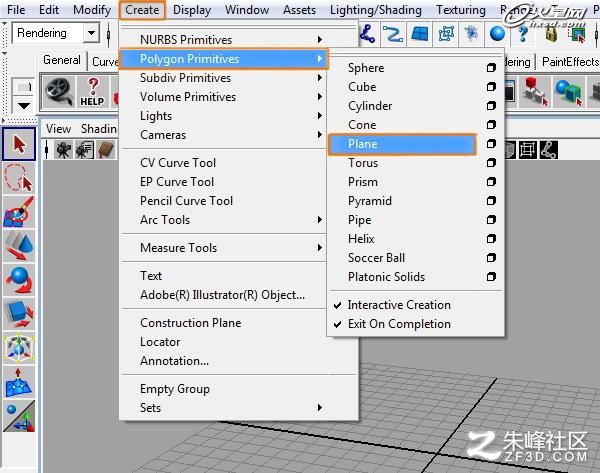Activate the Rotate tool
600x473 pixels.
coord(19,280)
